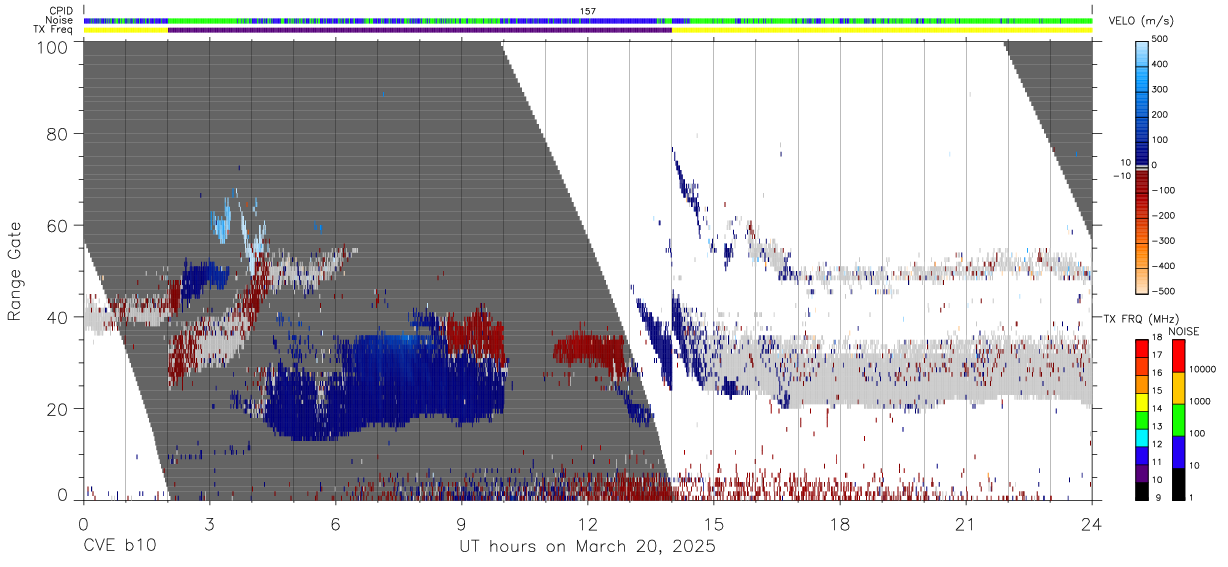Viewport: 1228px width, 567px height.
Task: Click the blue swatch in the NOISE legend
Action: point(1177,452)
